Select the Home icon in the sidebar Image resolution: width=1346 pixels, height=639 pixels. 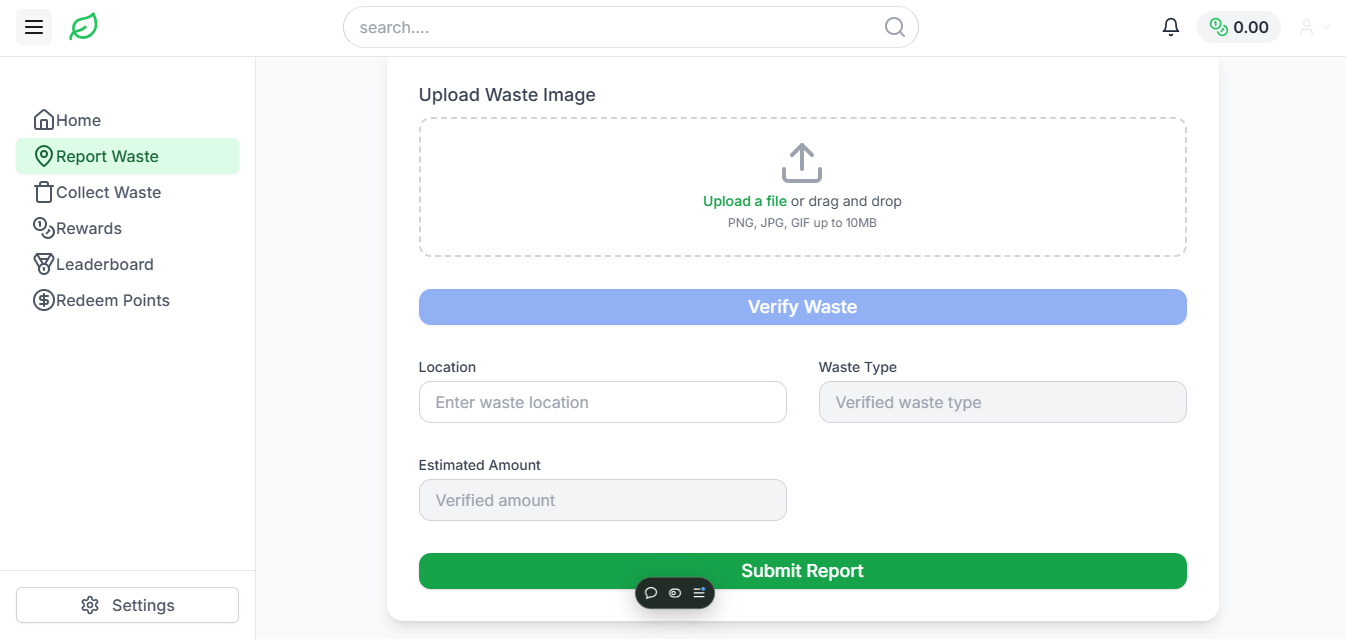click(43, 119)
